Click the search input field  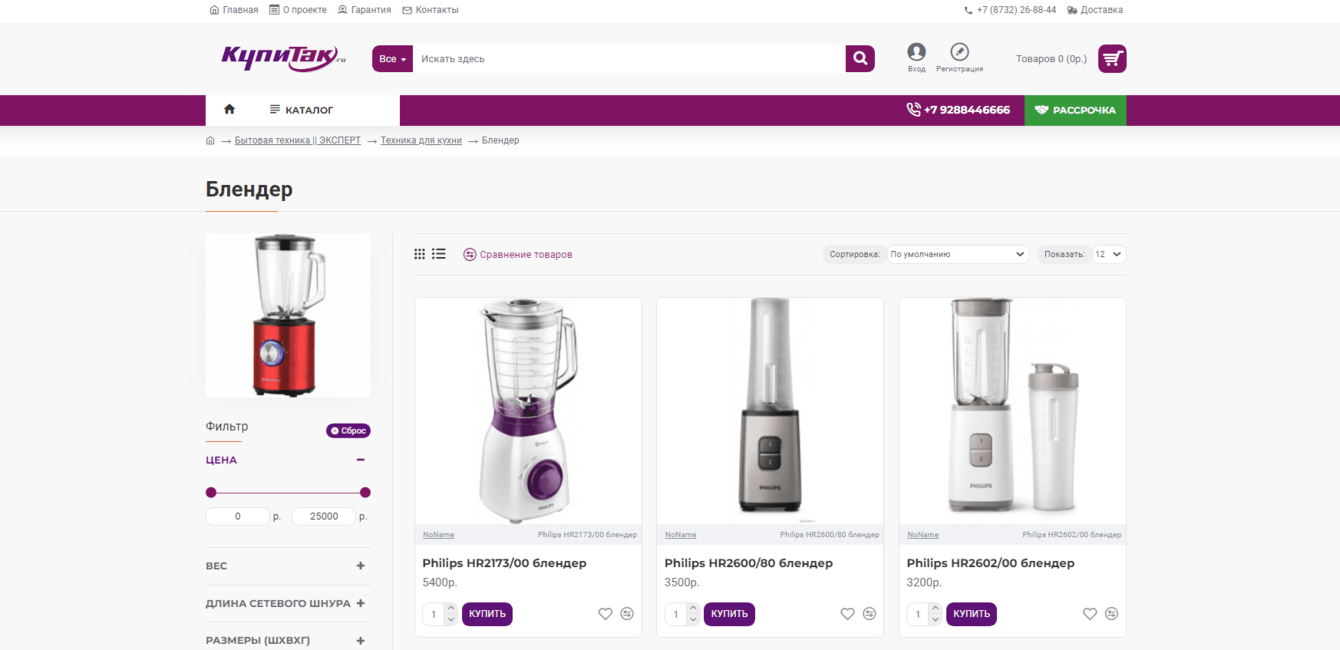(x=629, y=59)
